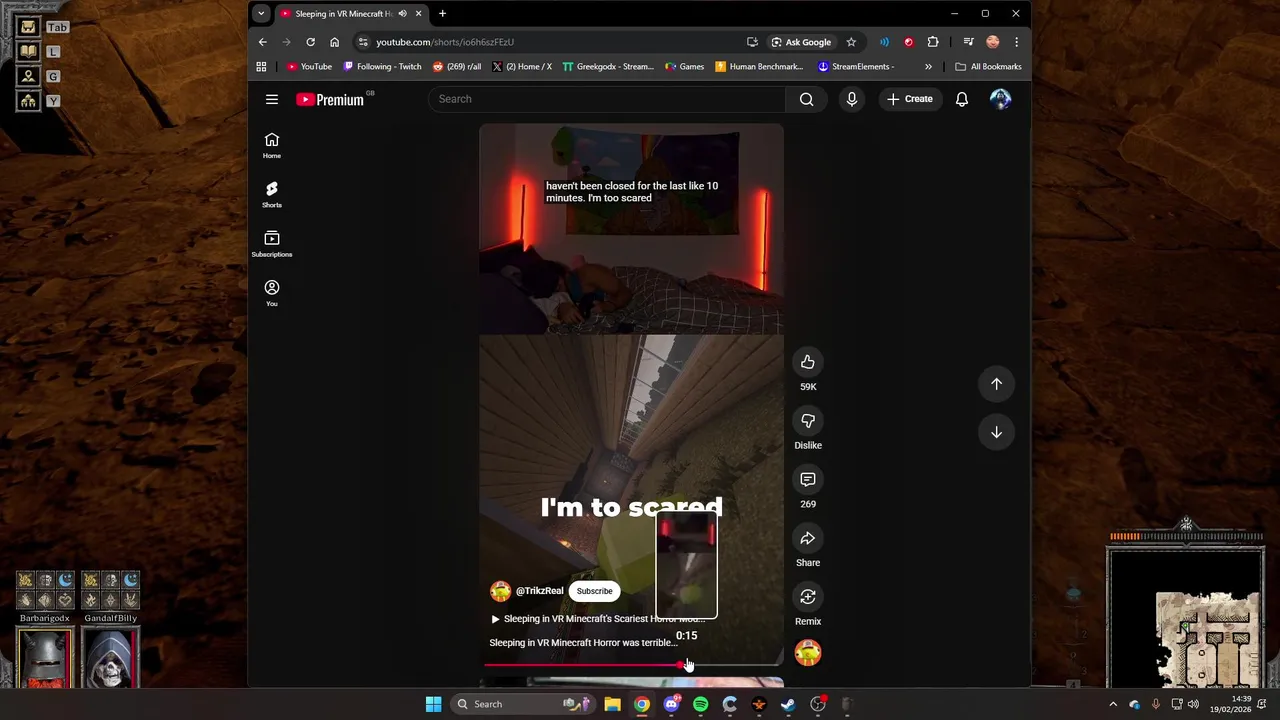This screenshot has width=1280, height=720.
Task: Reload the page in Chrome
Action: [310, 42]
